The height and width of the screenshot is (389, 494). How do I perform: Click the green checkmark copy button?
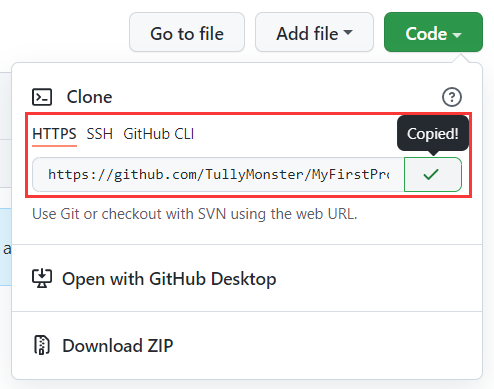click(x=433, y=174)
